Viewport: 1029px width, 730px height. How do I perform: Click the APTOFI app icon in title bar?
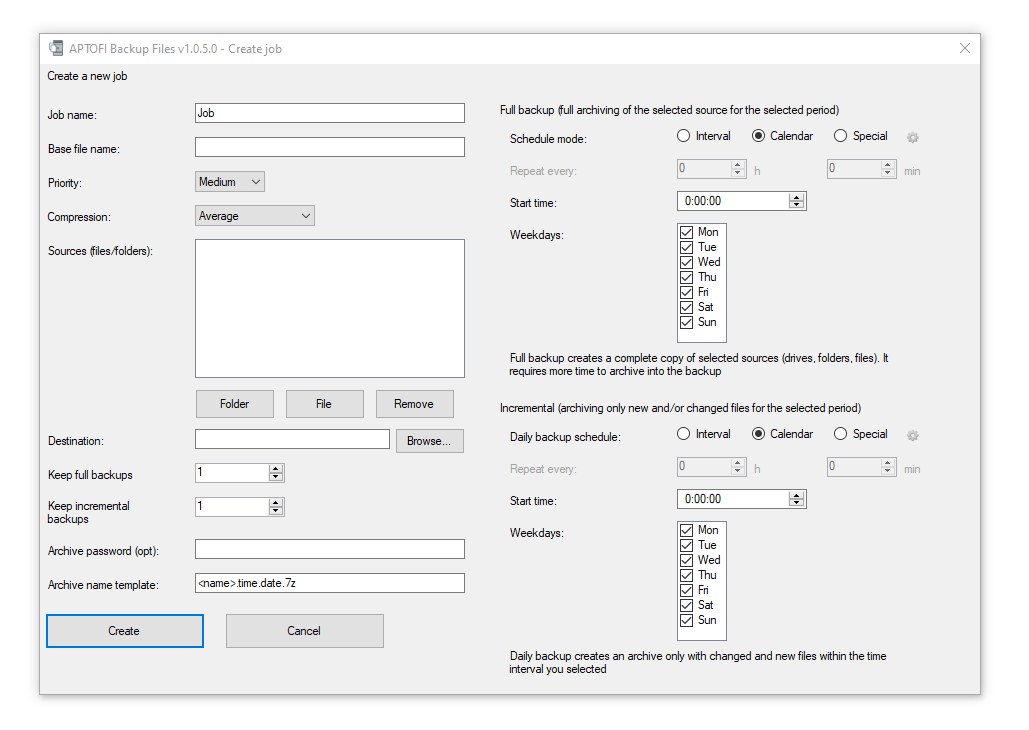point(56,48)
